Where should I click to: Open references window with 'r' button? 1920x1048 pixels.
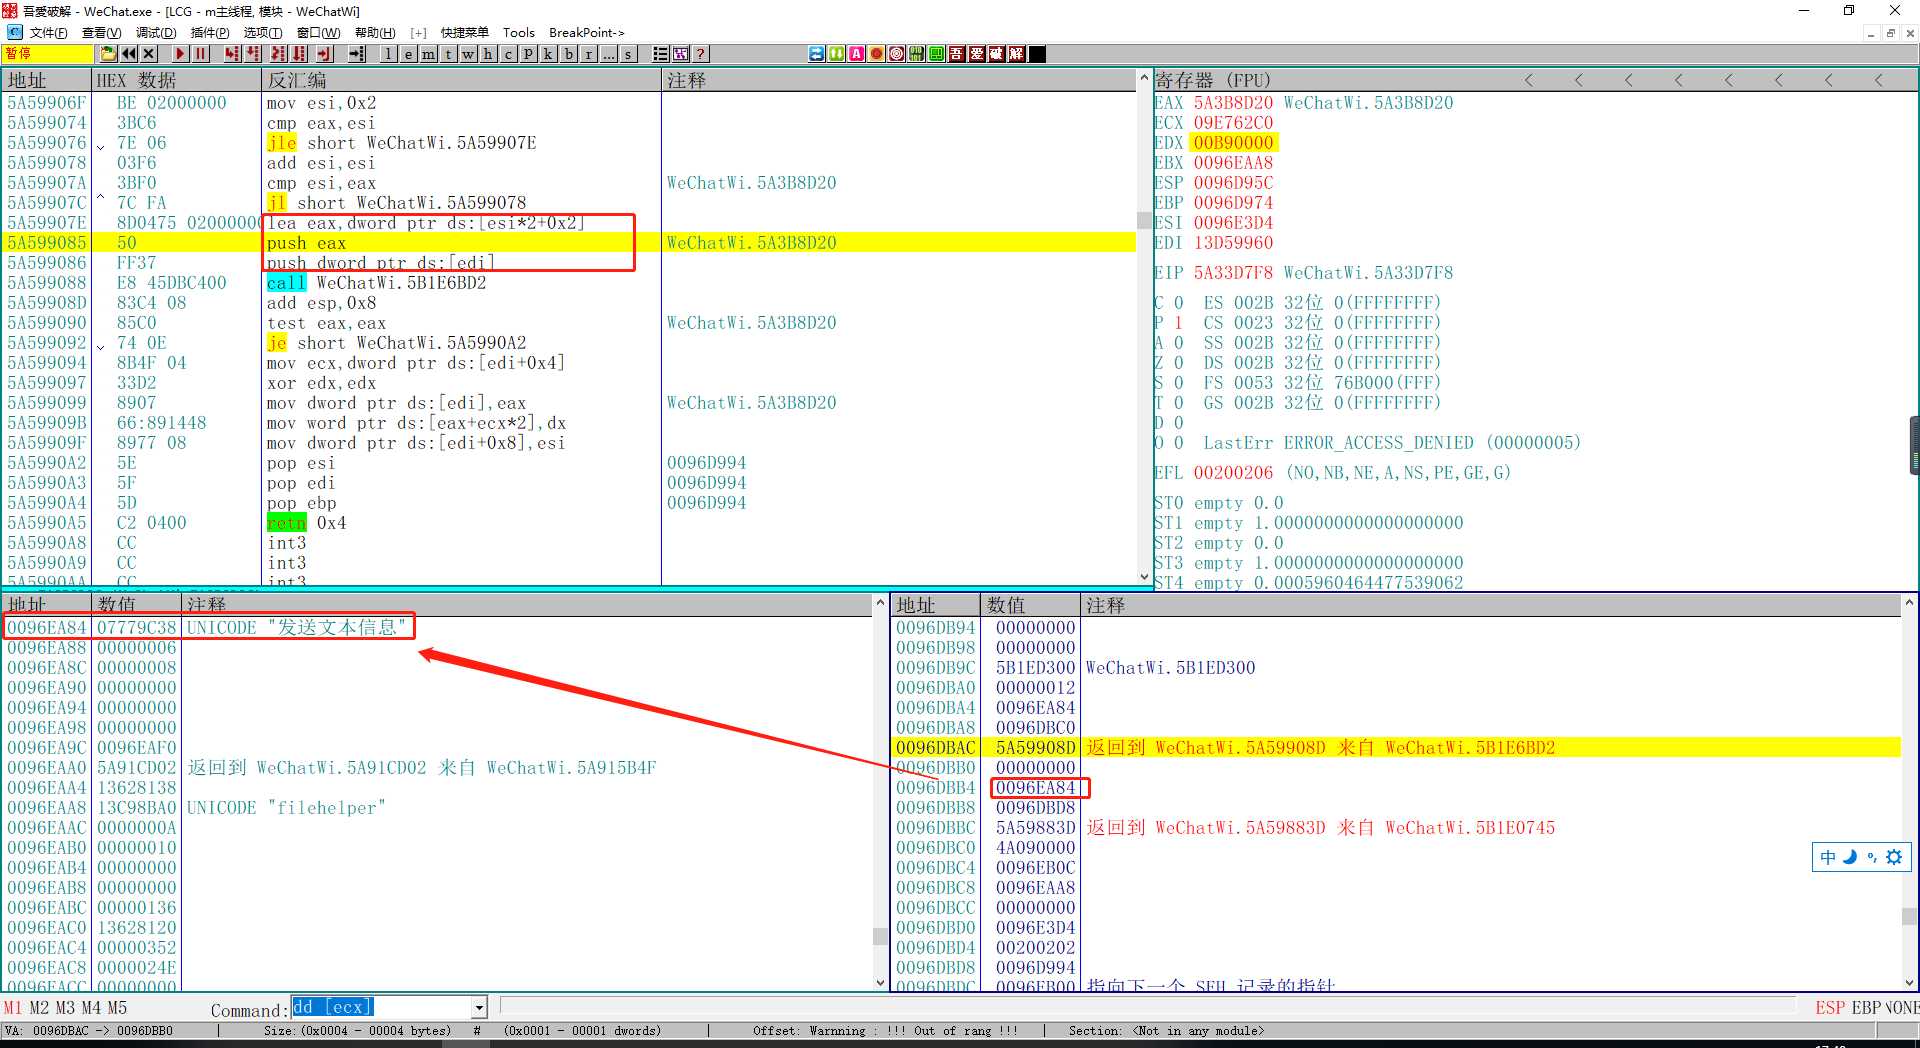click(x=588, y=54)
